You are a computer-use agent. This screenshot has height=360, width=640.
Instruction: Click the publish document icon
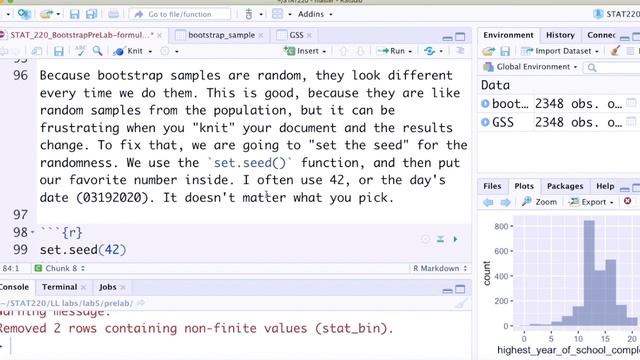coord(429,51)
